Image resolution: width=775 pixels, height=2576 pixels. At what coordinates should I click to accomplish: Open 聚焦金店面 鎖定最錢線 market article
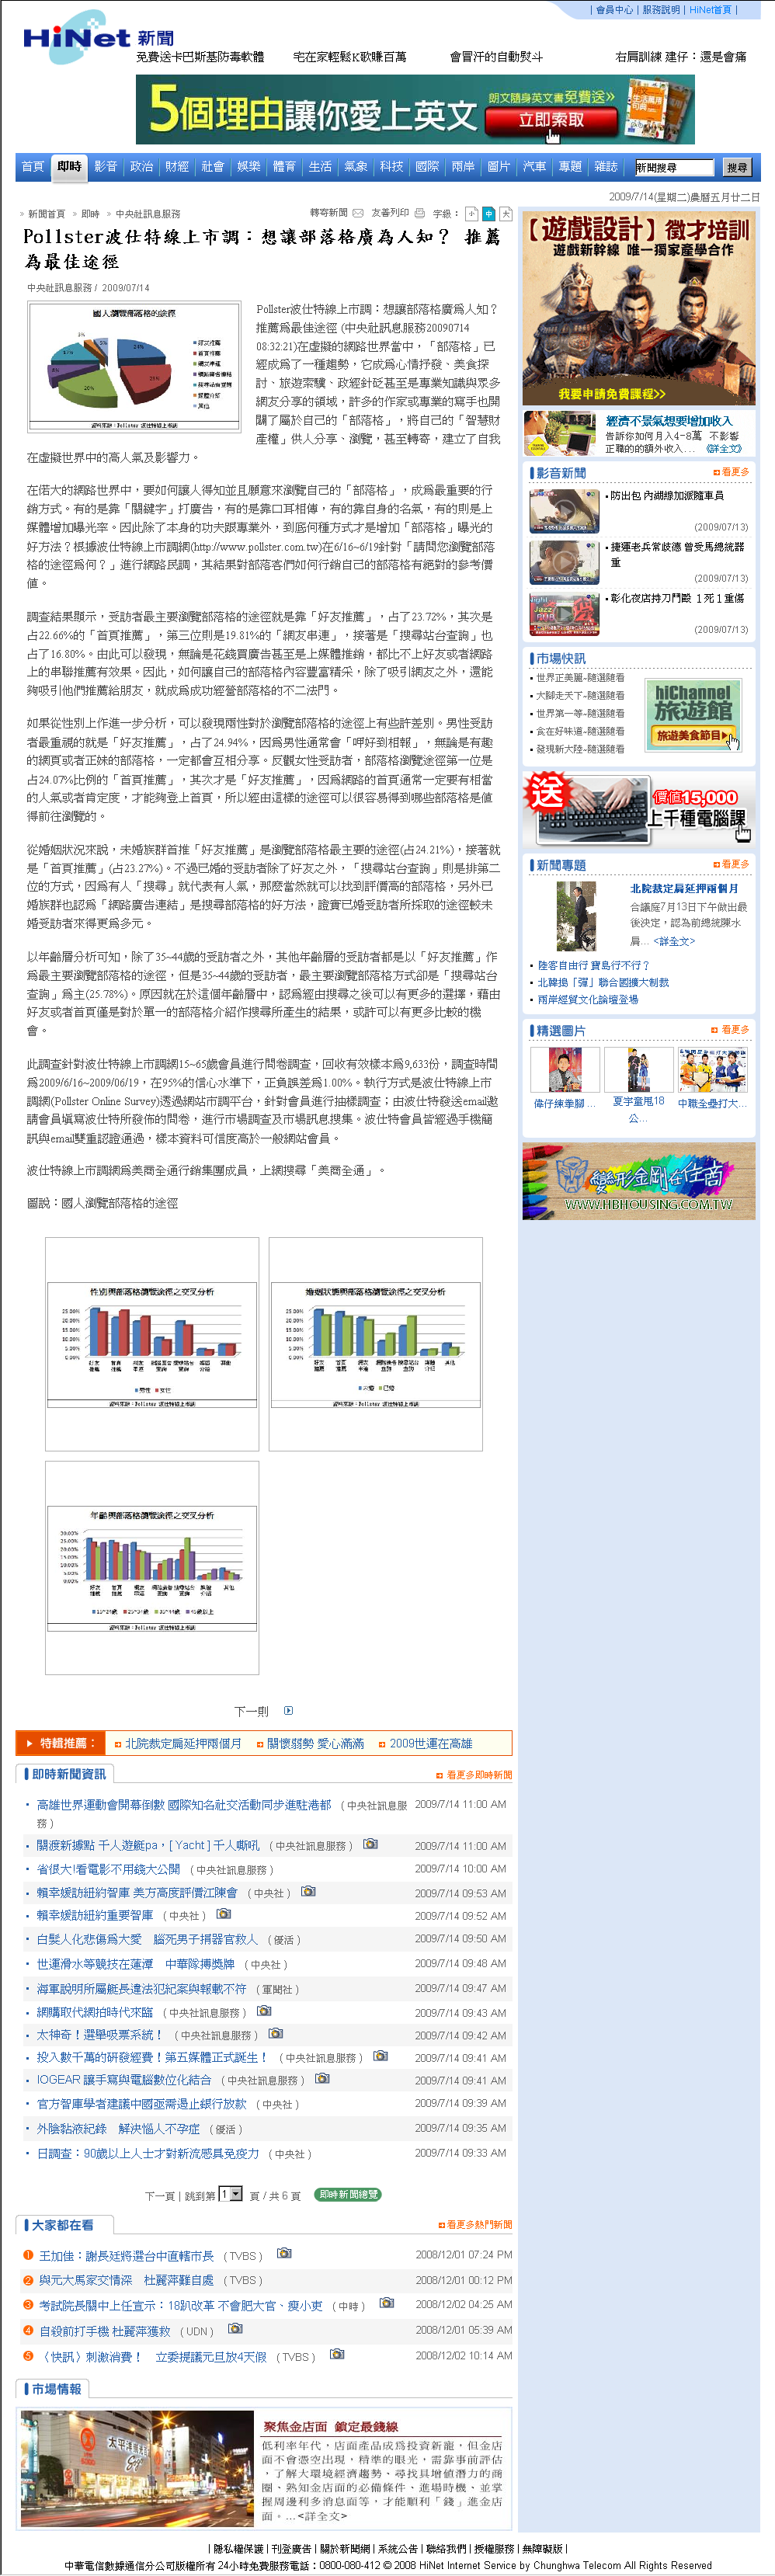coord(331,2427)
